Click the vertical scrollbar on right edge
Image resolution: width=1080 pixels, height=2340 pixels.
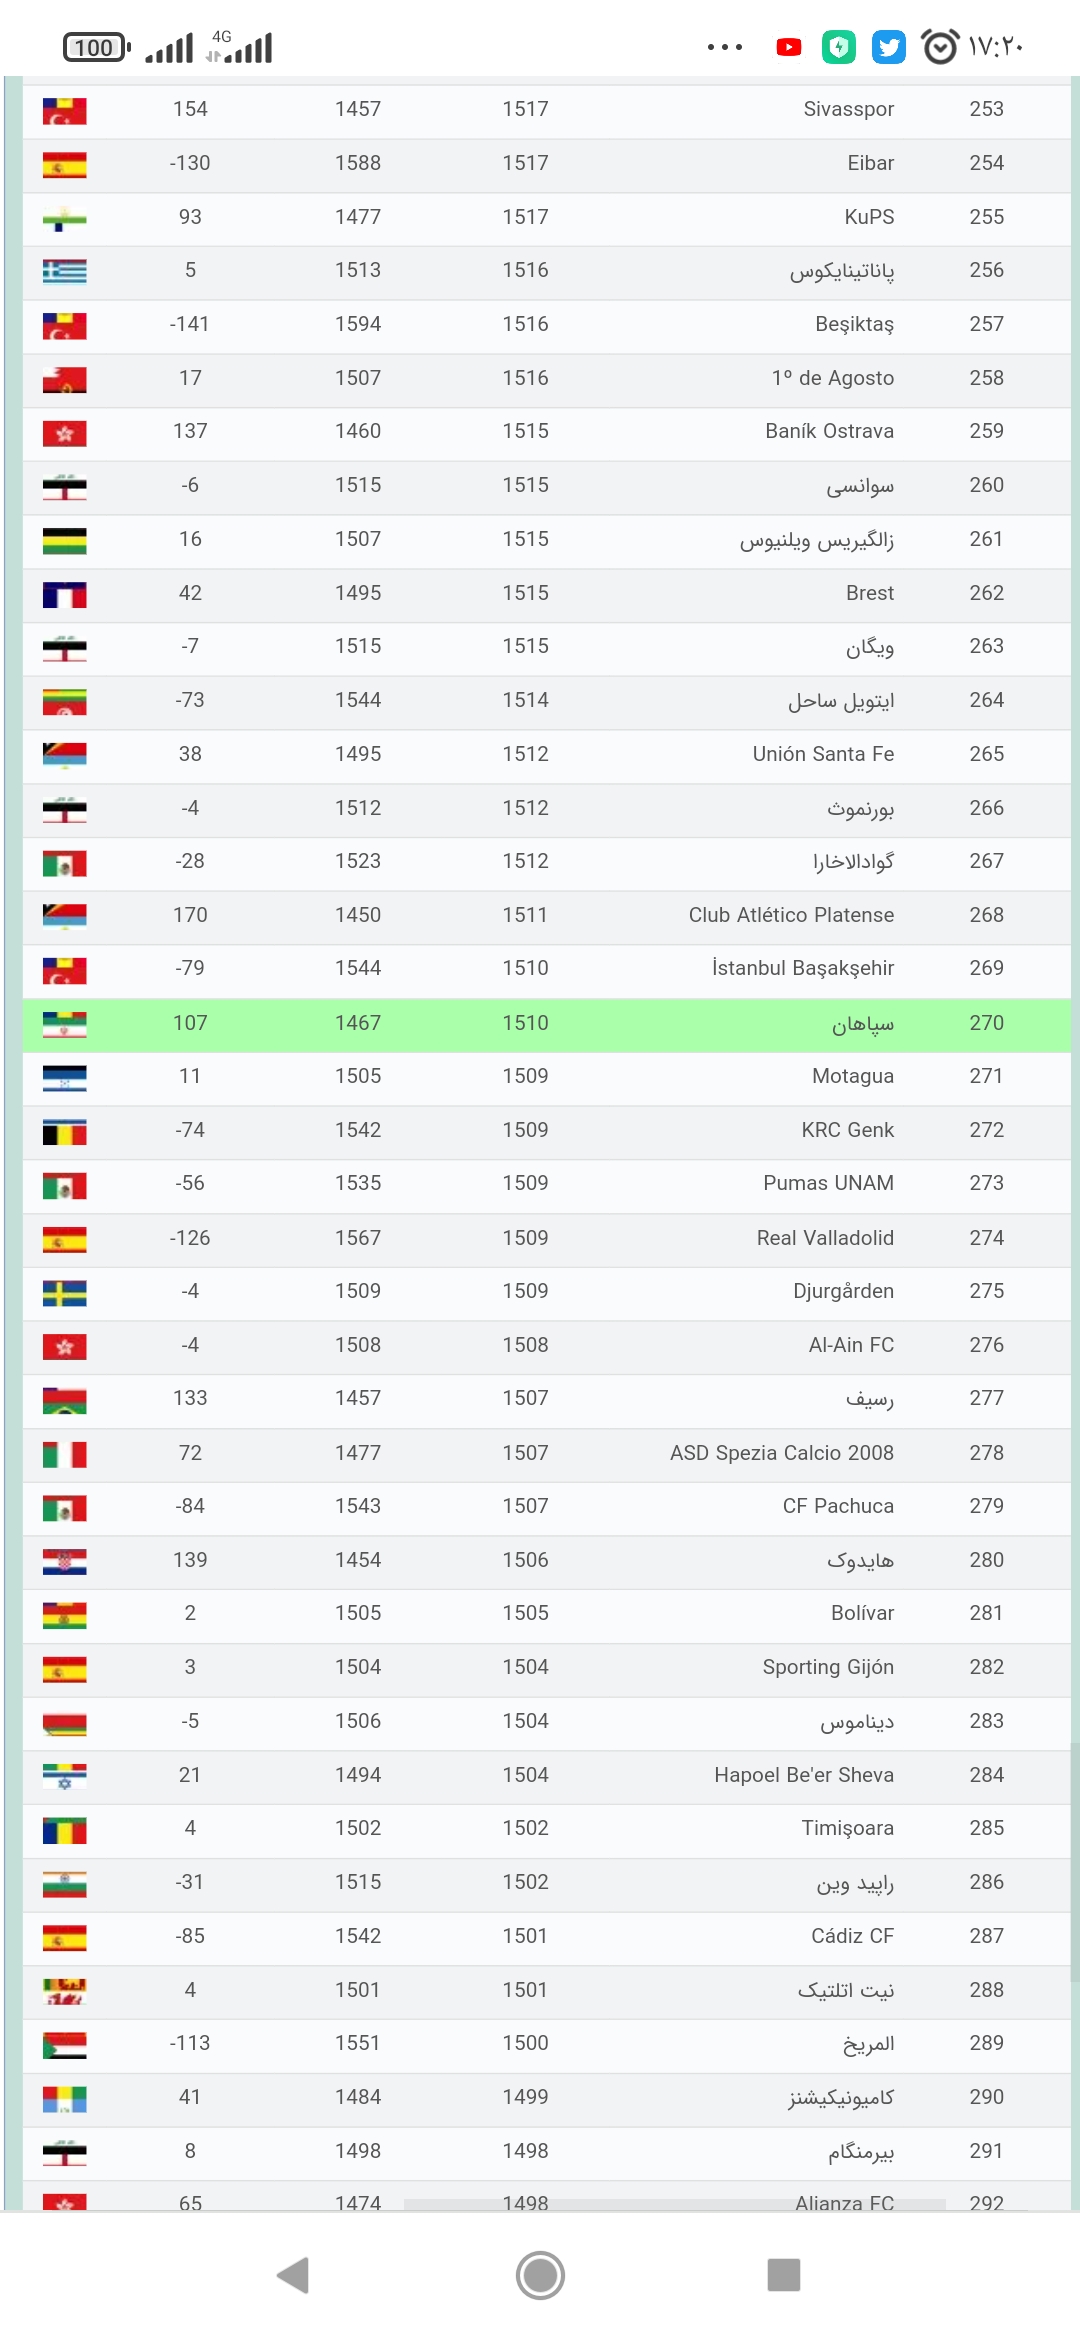pyautogui.click(x=1074, y=1860)
